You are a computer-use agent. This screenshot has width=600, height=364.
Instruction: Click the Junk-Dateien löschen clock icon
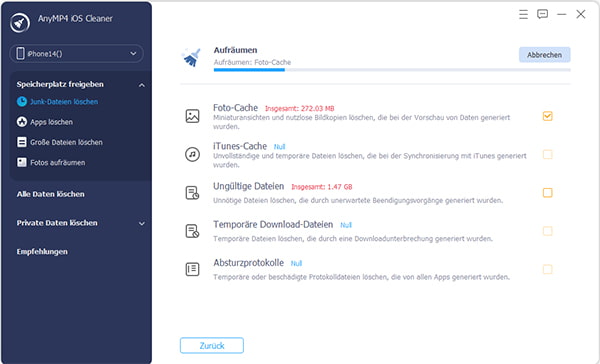coord(22,101)
